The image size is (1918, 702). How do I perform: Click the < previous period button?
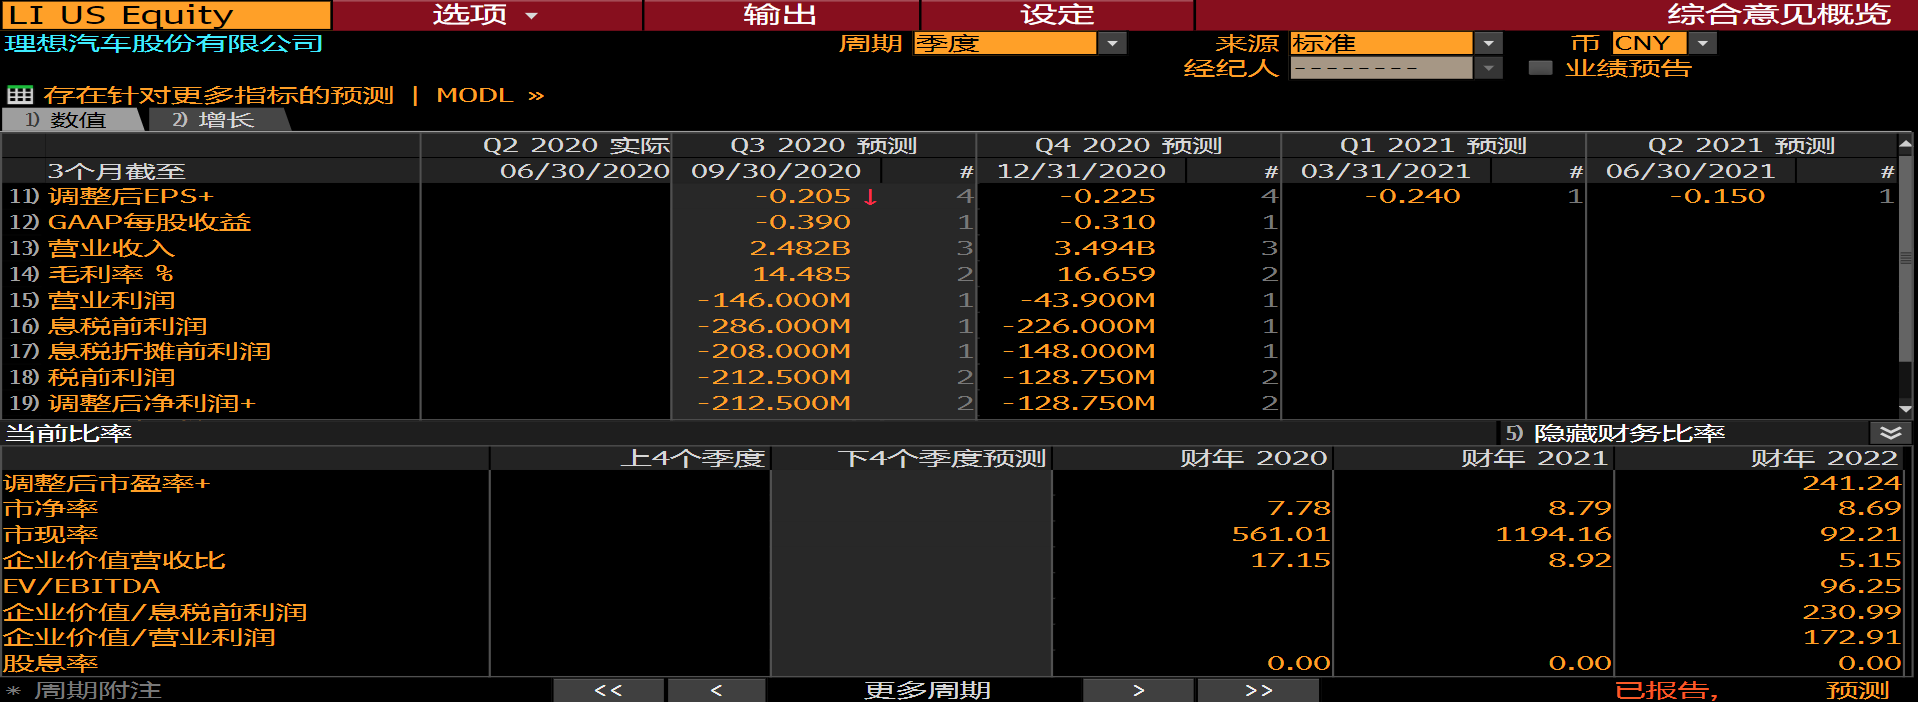pos(716,690)
